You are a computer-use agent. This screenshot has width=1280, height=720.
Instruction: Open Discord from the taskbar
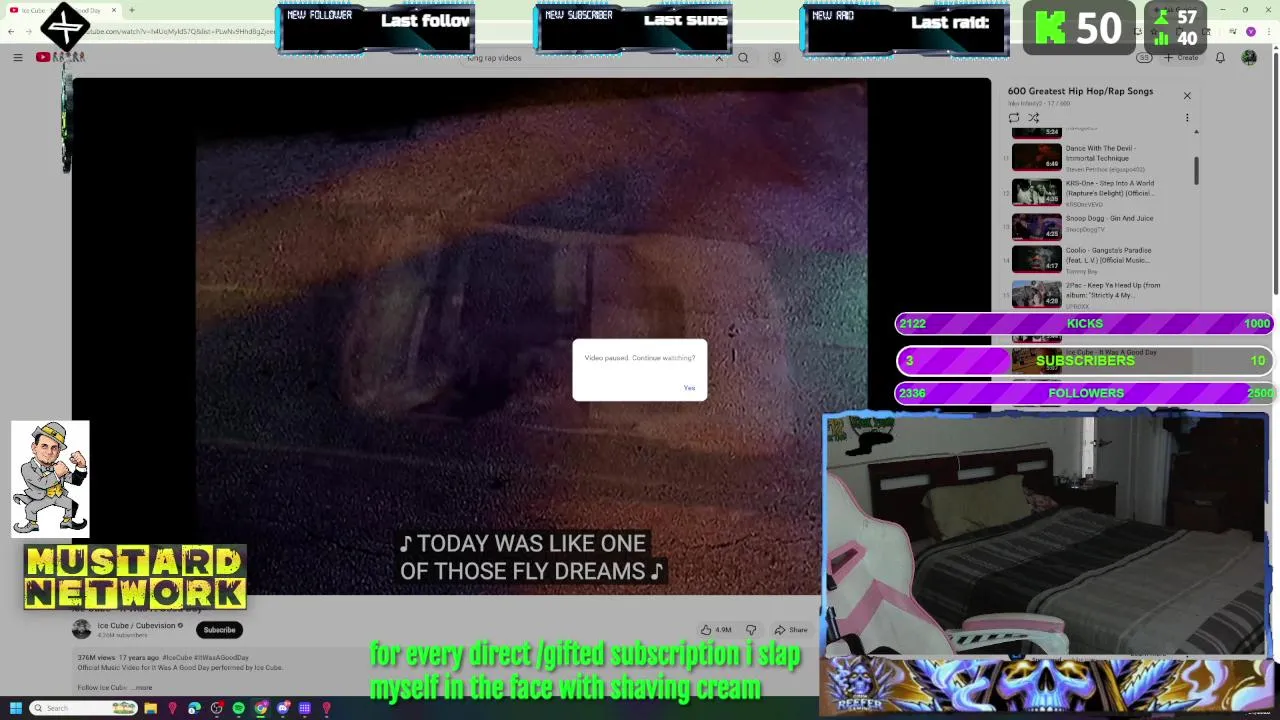(282, 708)
